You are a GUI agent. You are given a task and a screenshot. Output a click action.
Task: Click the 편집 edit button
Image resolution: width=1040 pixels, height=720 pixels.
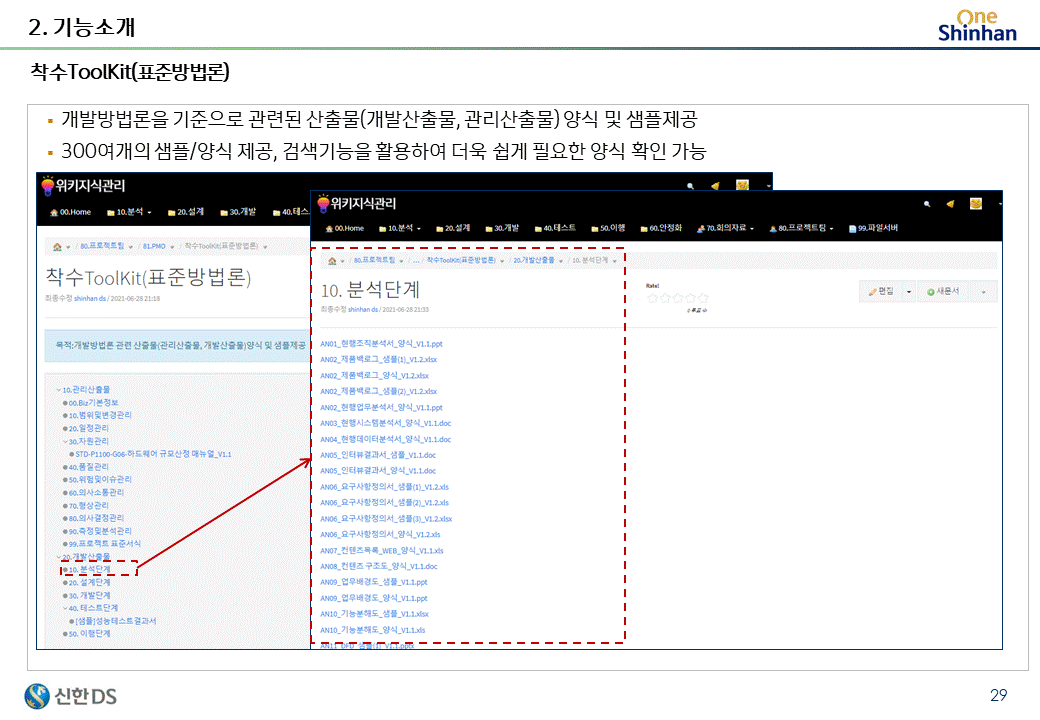coord(881,291)
